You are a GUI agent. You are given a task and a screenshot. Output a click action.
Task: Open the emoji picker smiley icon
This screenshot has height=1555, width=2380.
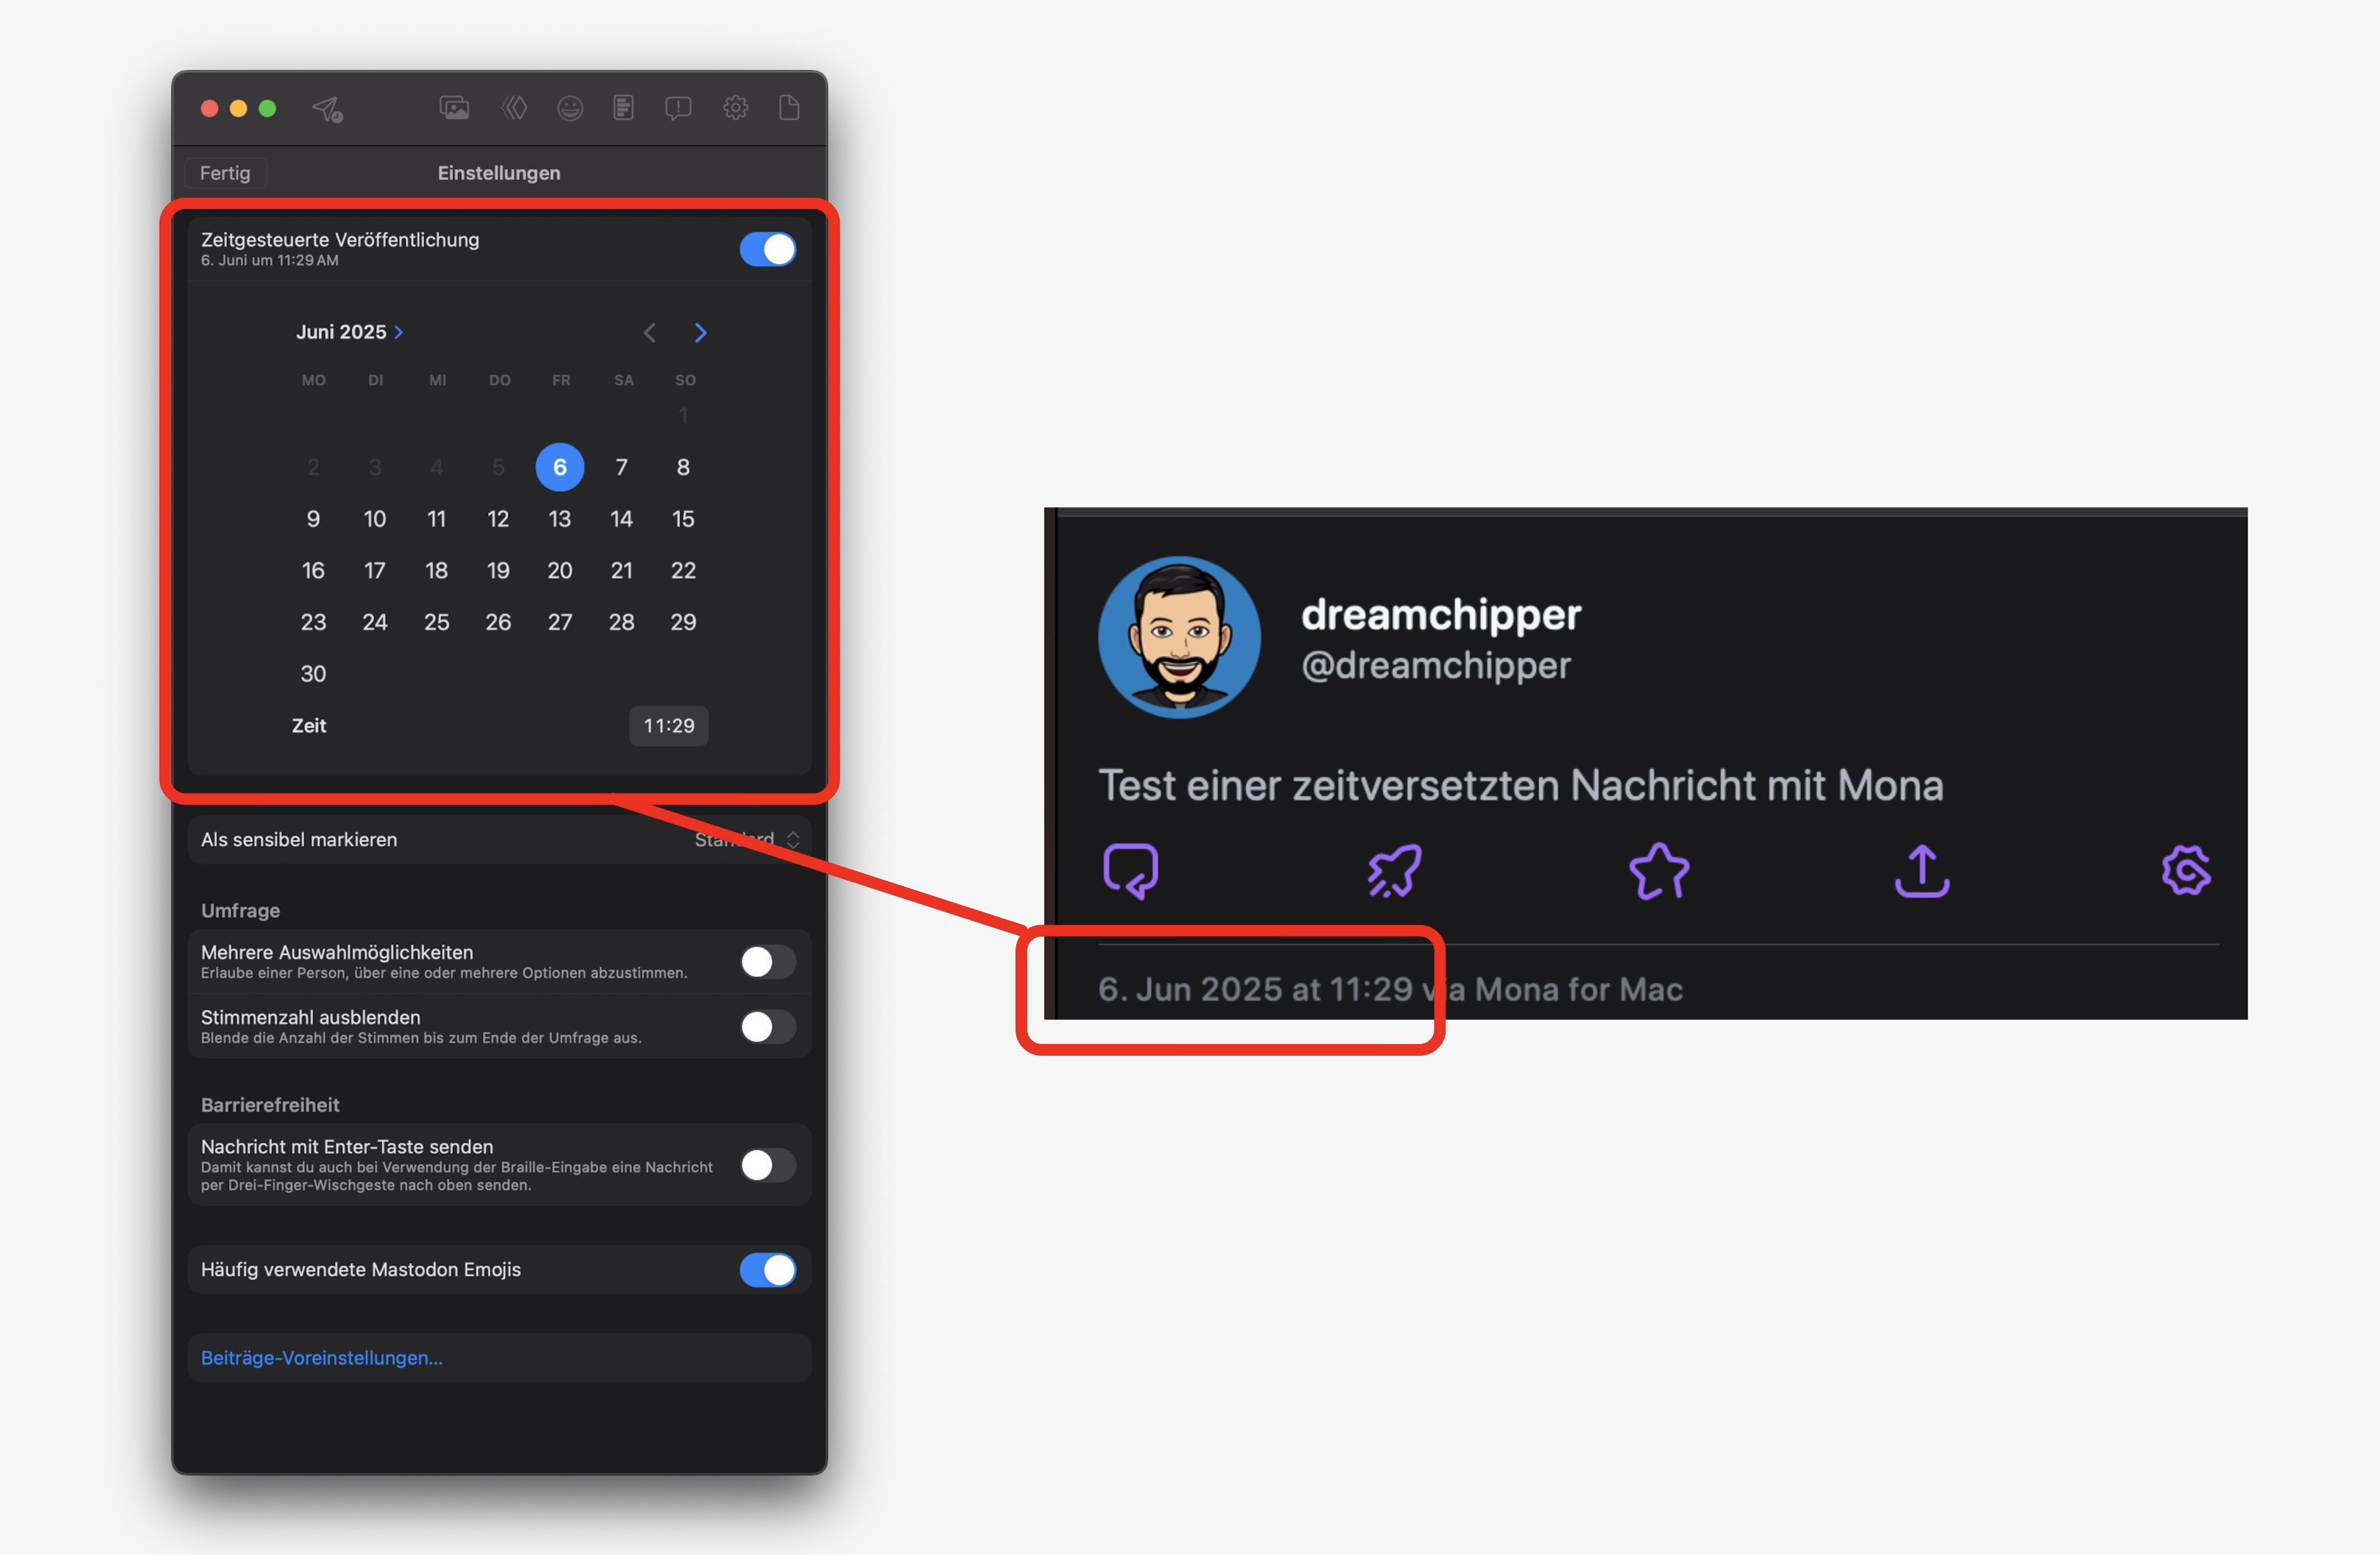tap(570, 108)
